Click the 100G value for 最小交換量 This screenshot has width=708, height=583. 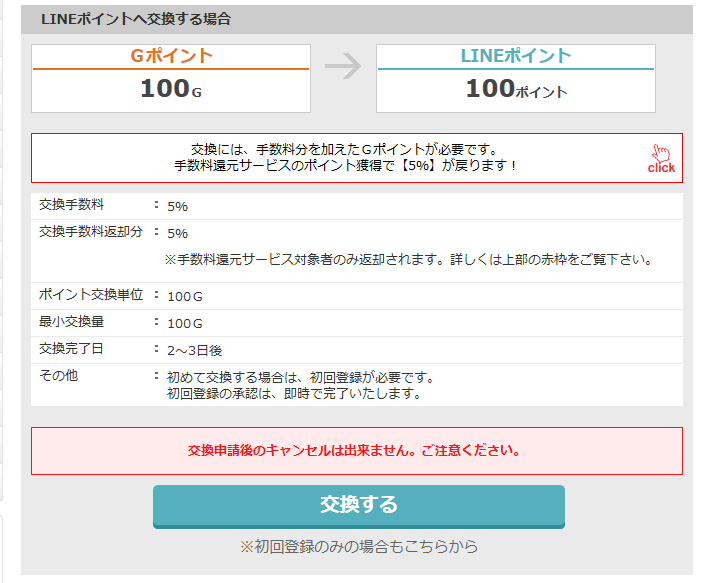click(x=185, y=324)
